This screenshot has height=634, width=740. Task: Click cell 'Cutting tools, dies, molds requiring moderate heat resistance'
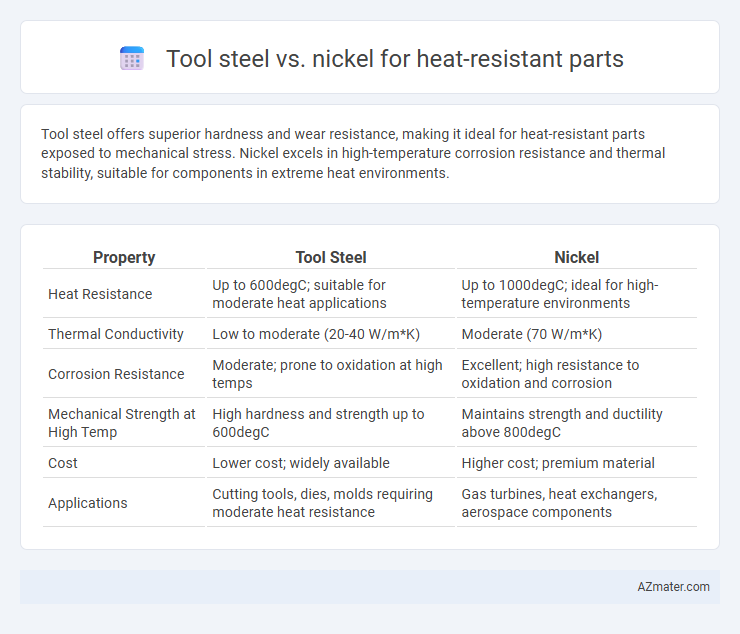(x=322, y=503)
